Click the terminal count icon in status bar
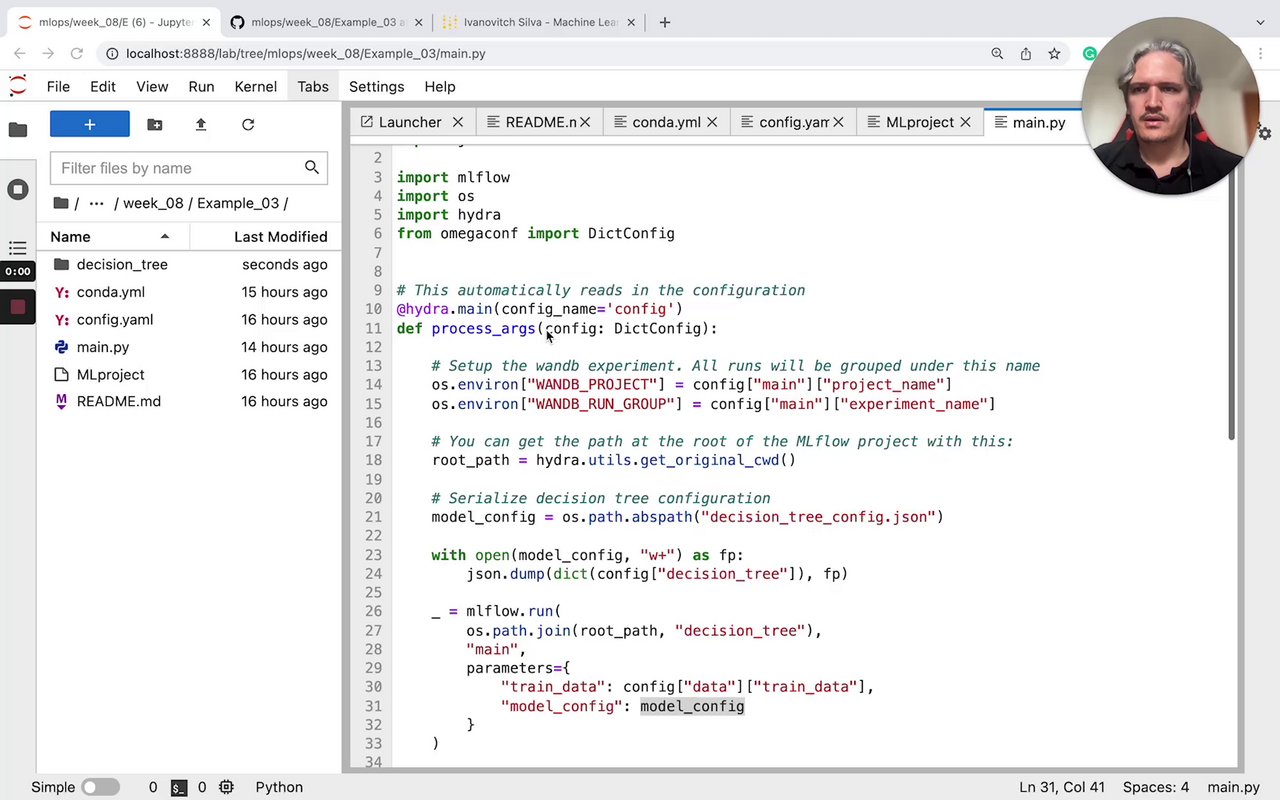The height and width of the screenshot is (800, 1280). coord(179,787)
